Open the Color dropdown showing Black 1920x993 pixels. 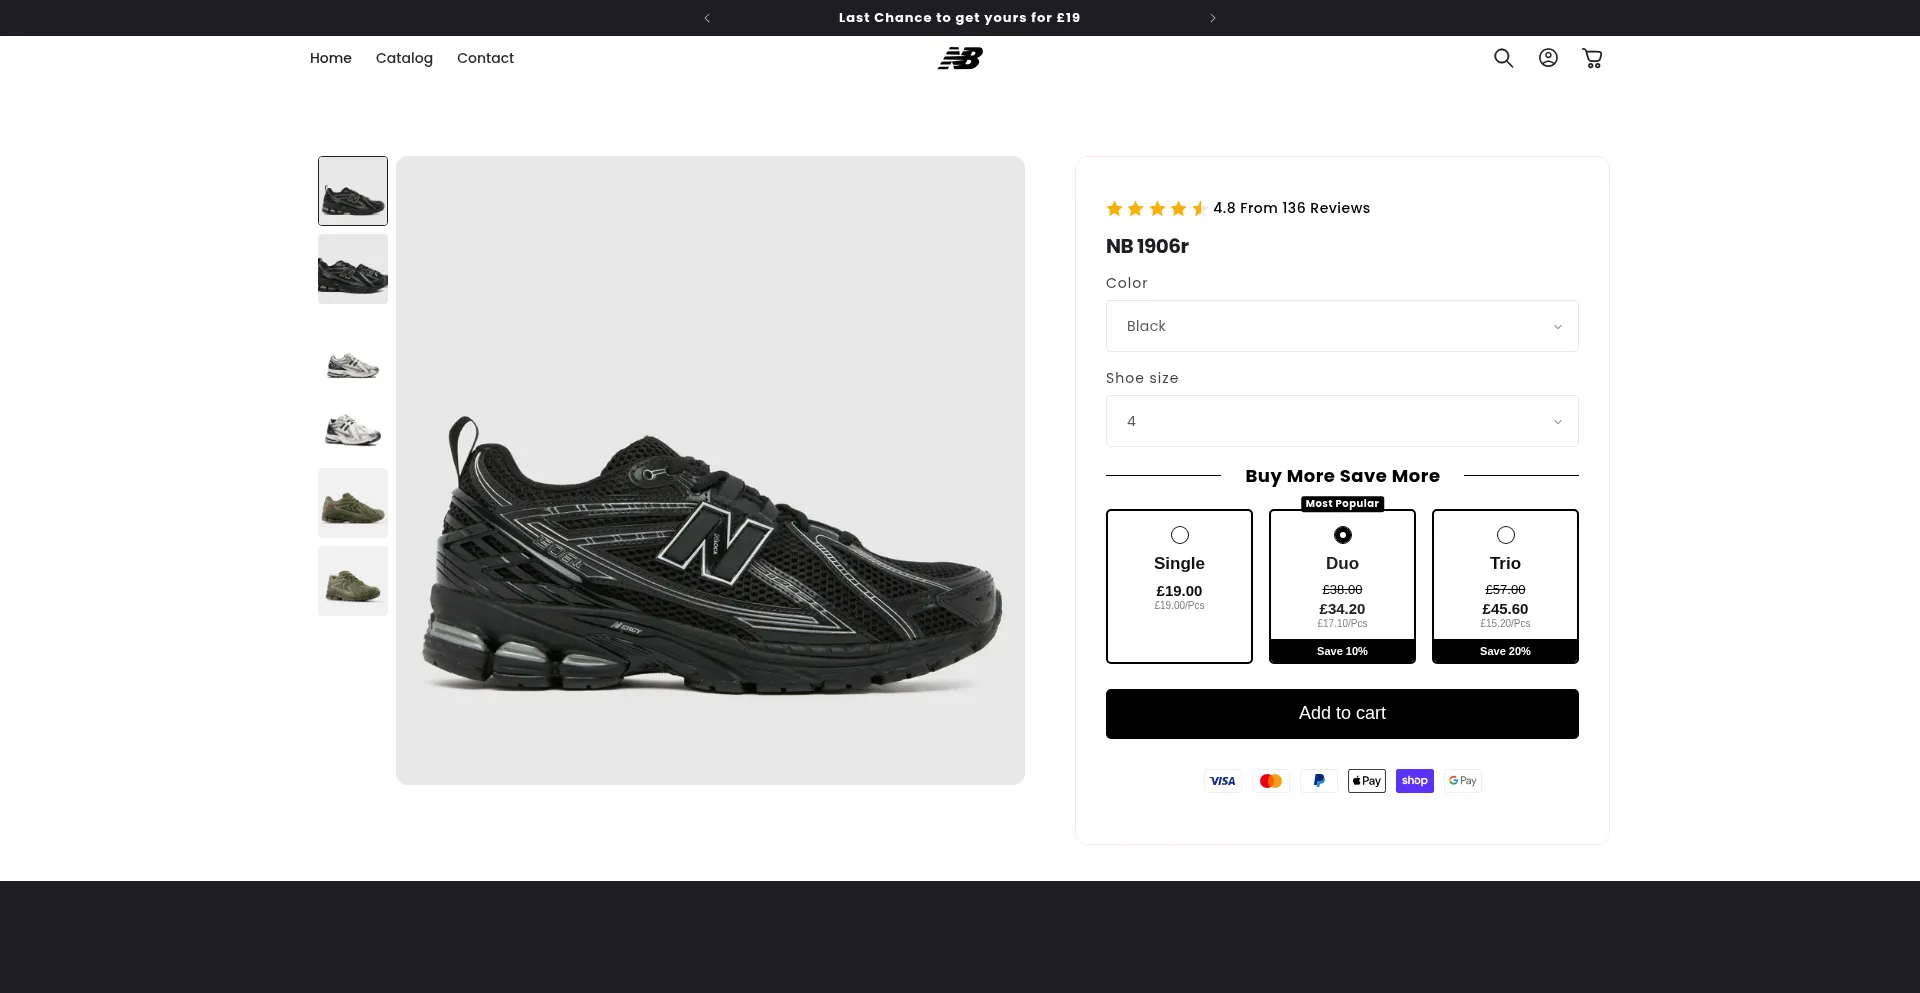click(x=1342, y=326)
